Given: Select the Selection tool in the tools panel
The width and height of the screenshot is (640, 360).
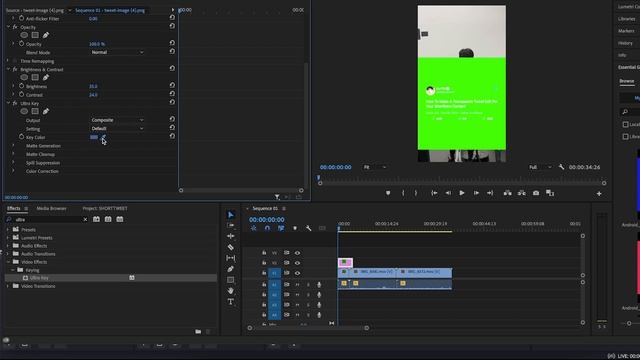Looking at the screenshot, I should click(231, 215).
